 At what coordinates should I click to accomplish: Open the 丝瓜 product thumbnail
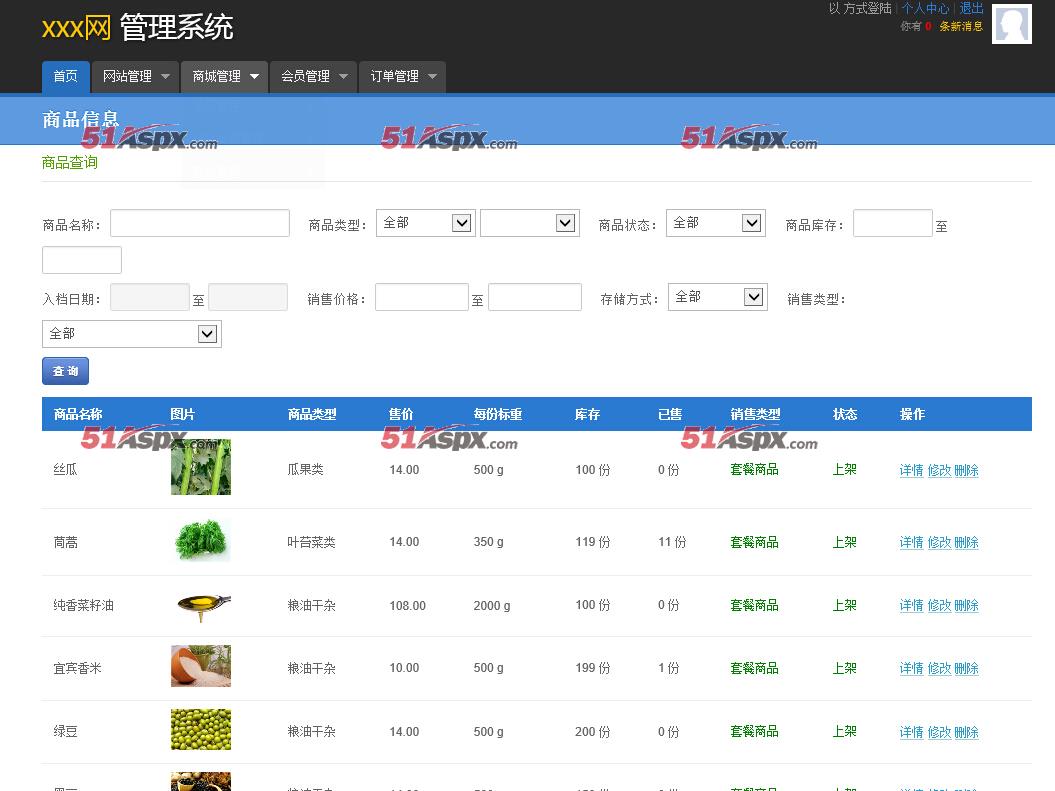201,467
